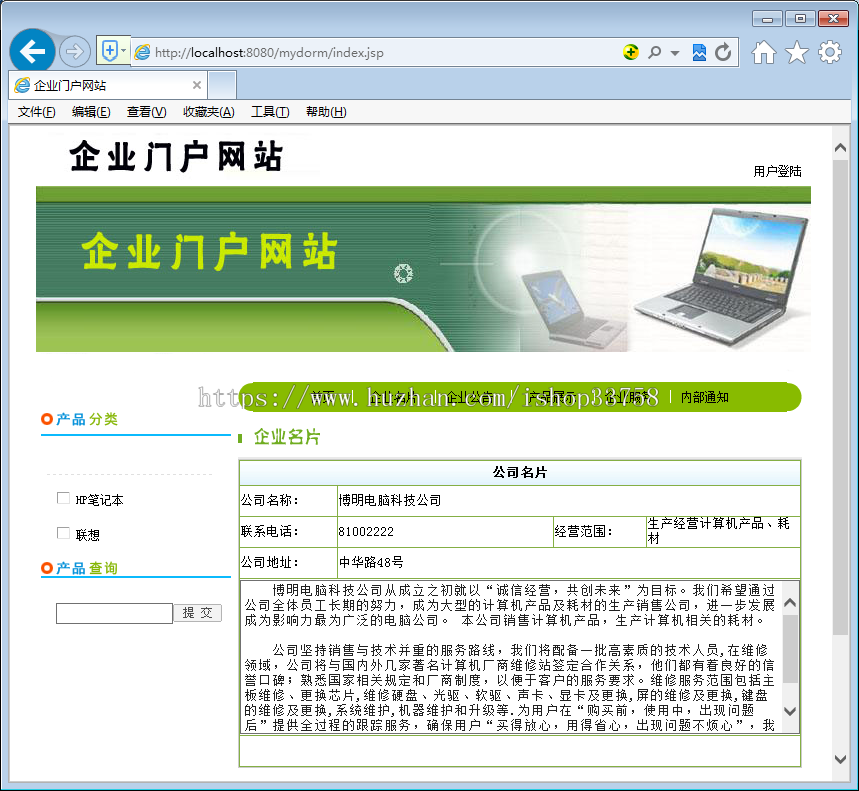Check the 联想 product checkbox
This screenshot has width=859, height=791.
tap(63, 533)
